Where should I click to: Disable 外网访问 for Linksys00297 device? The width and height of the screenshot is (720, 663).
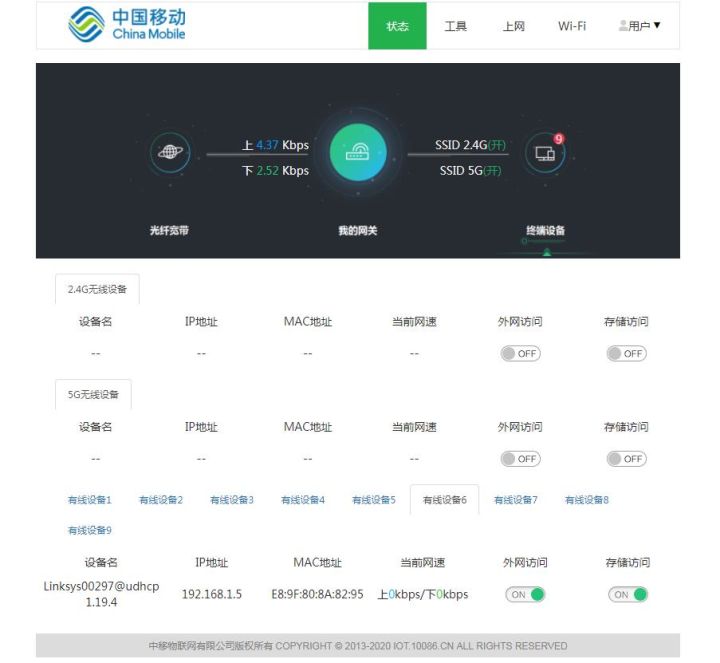tap(526, 594)
